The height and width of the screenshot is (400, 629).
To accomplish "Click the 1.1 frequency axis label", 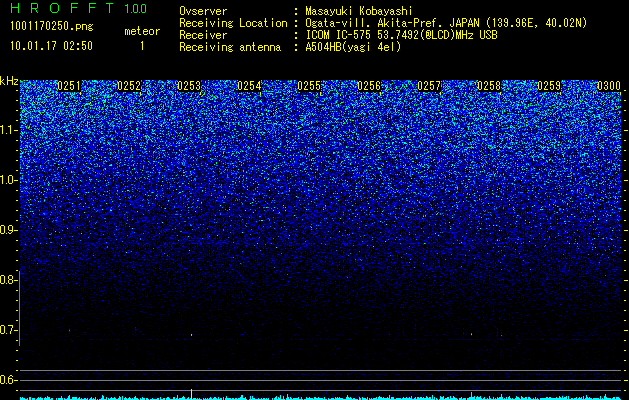I will 8,130.
